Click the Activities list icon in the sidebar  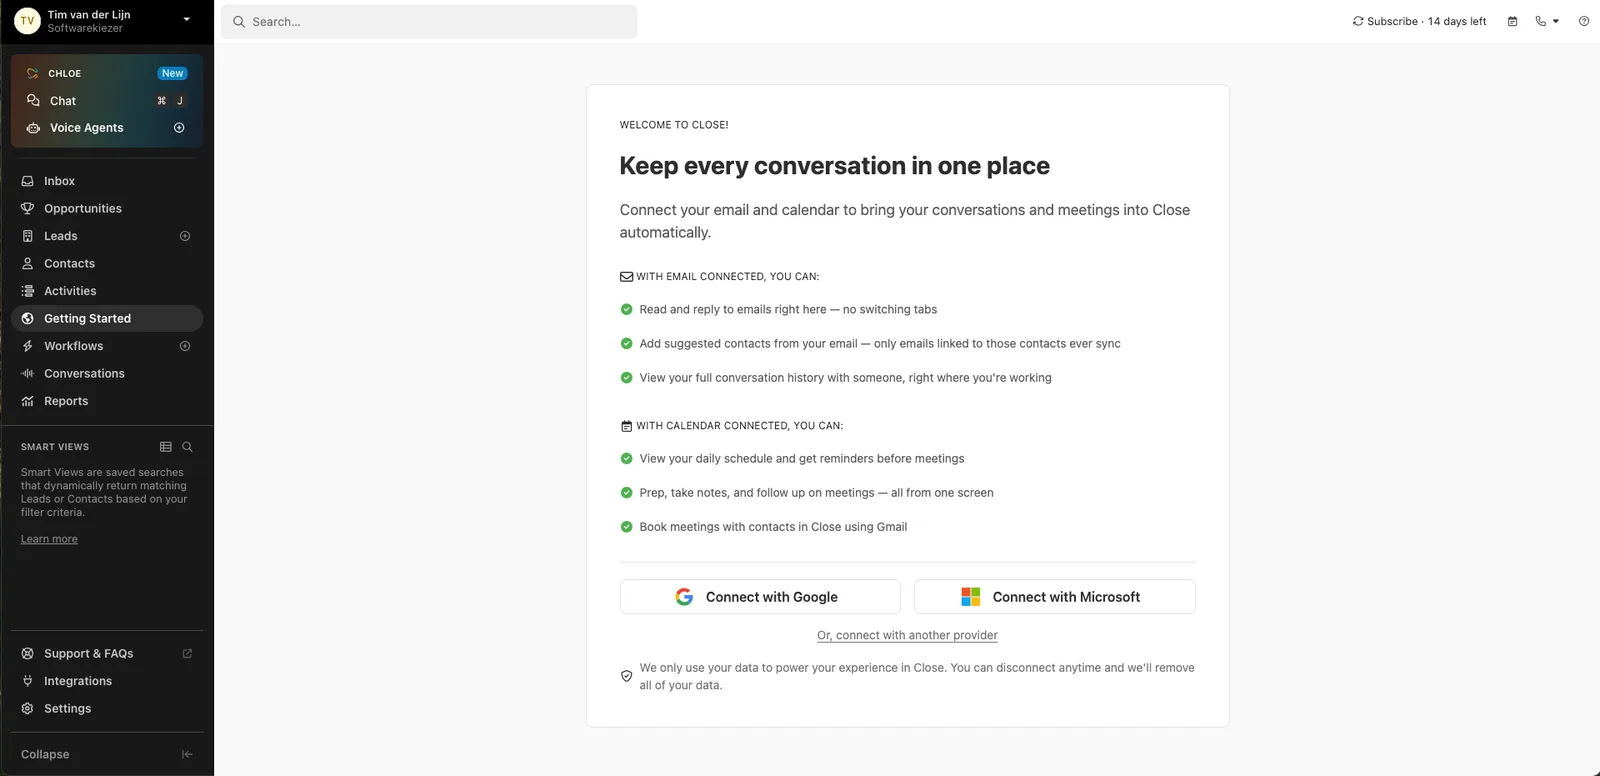28,291
